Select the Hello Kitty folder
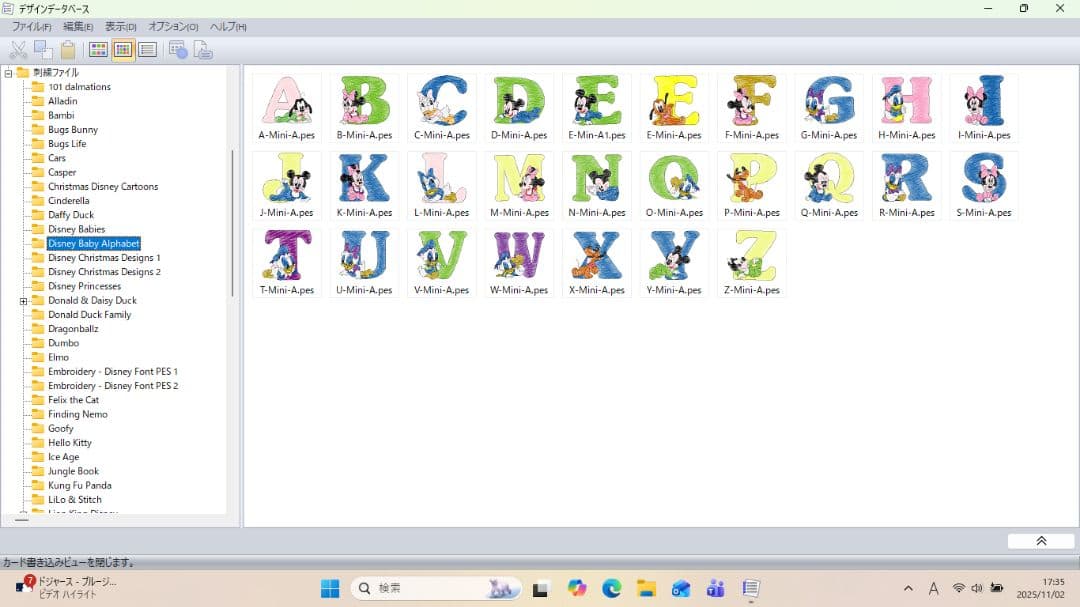This screenshot has height=607, width=1080. 69,443
